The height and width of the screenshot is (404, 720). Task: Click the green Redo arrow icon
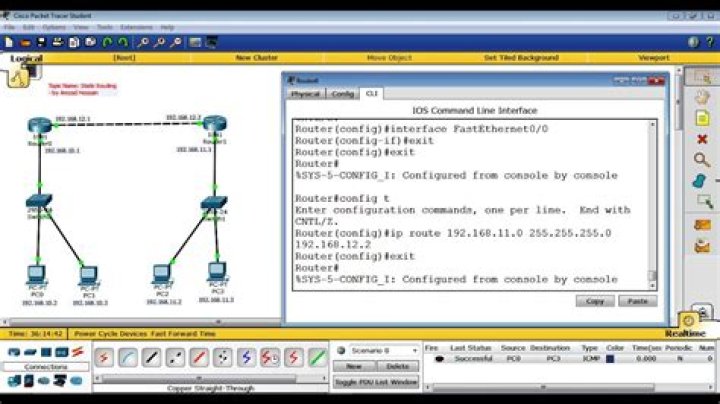pos(123,43)
